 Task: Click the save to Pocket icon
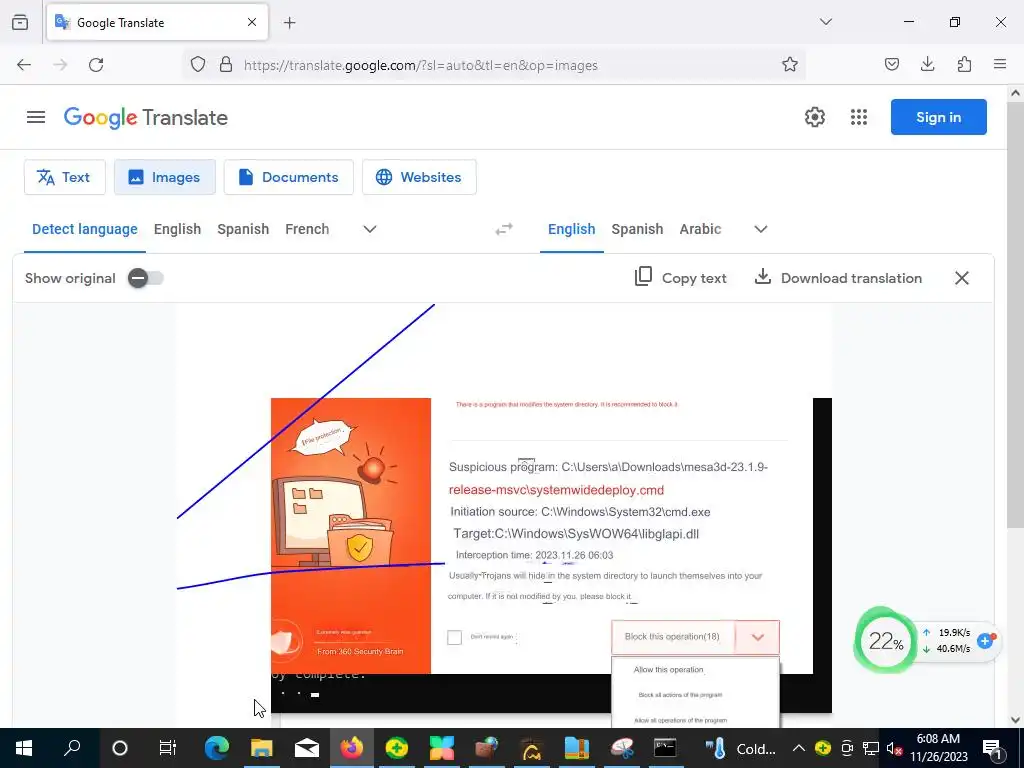(x=891, y=65)
